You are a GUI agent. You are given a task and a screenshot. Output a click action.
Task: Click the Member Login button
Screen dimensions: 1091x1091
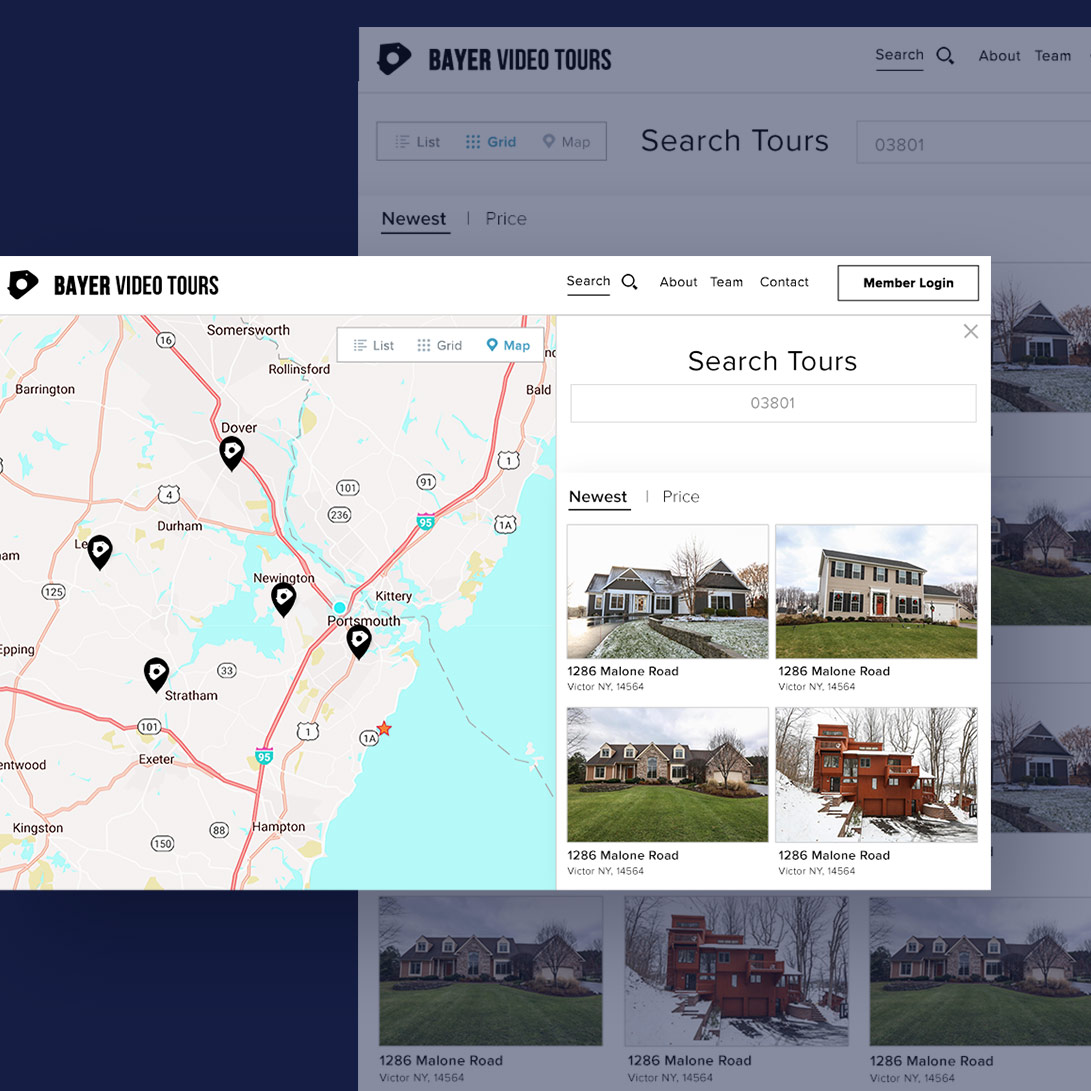[907, 283]
